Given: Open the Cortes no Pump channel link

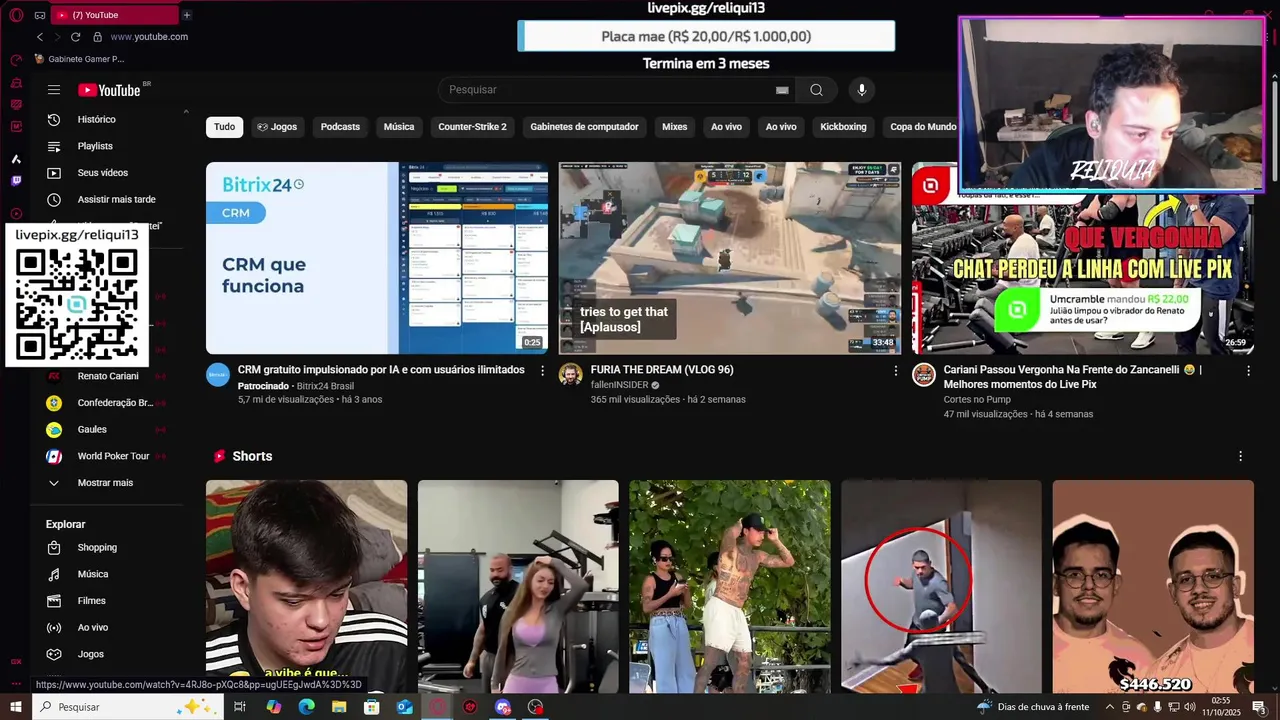Looking at the screenshot, I should coord(977,400).
